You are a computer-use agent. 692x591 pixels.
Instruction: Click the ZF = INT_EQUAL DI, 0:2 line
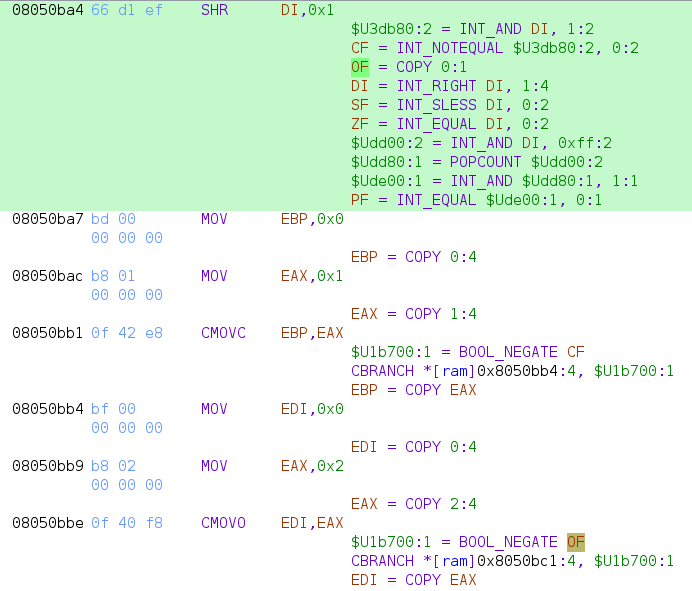coord(450,124)
